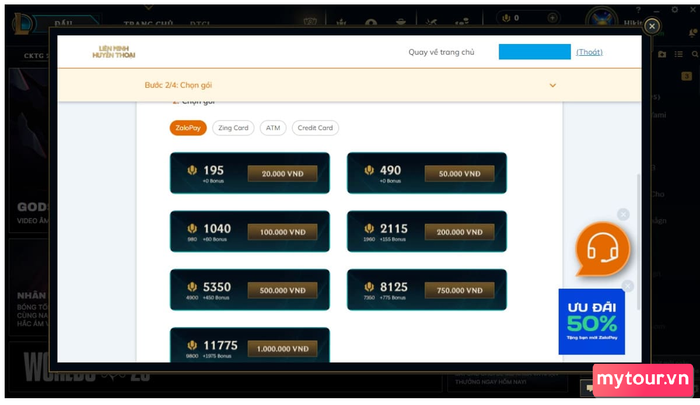Click the RP balance showing 0

(511, 18)
